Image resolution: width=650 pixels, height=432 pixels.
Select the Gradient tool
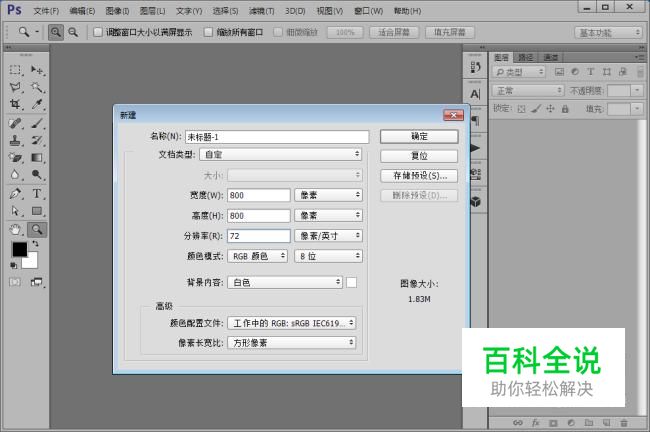coord(37,158)
